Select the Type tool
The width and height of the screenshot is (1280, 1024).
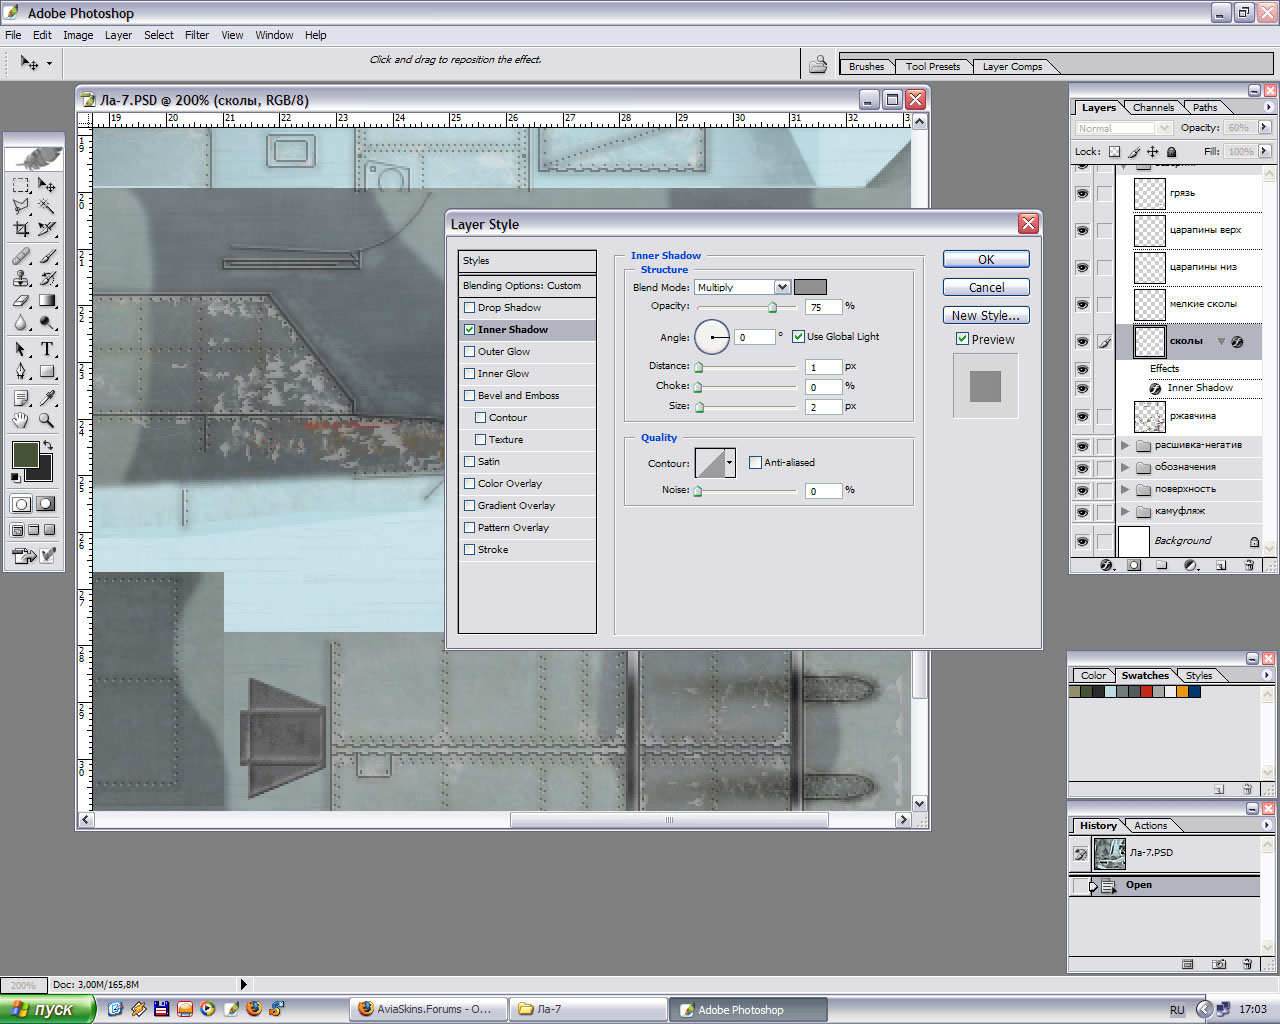pyautogui.click(x=47, y=349)
